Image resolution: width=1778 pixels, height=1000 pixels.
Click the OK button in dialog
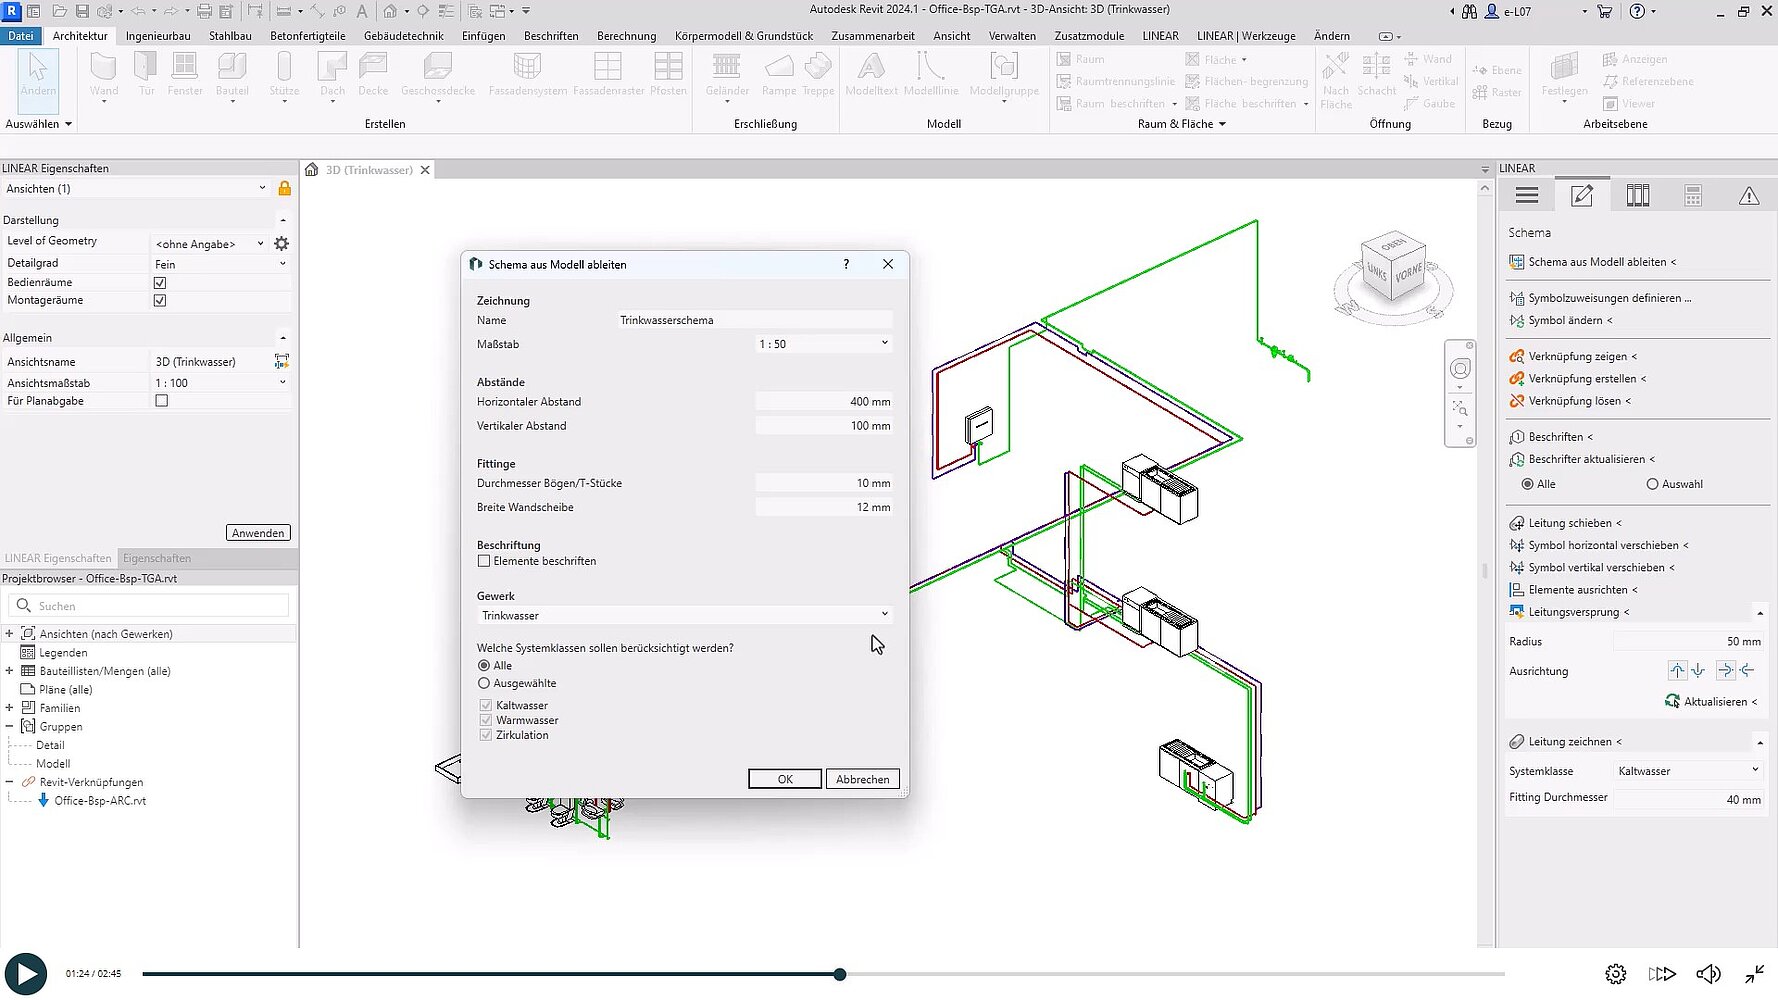pos(785,779)
